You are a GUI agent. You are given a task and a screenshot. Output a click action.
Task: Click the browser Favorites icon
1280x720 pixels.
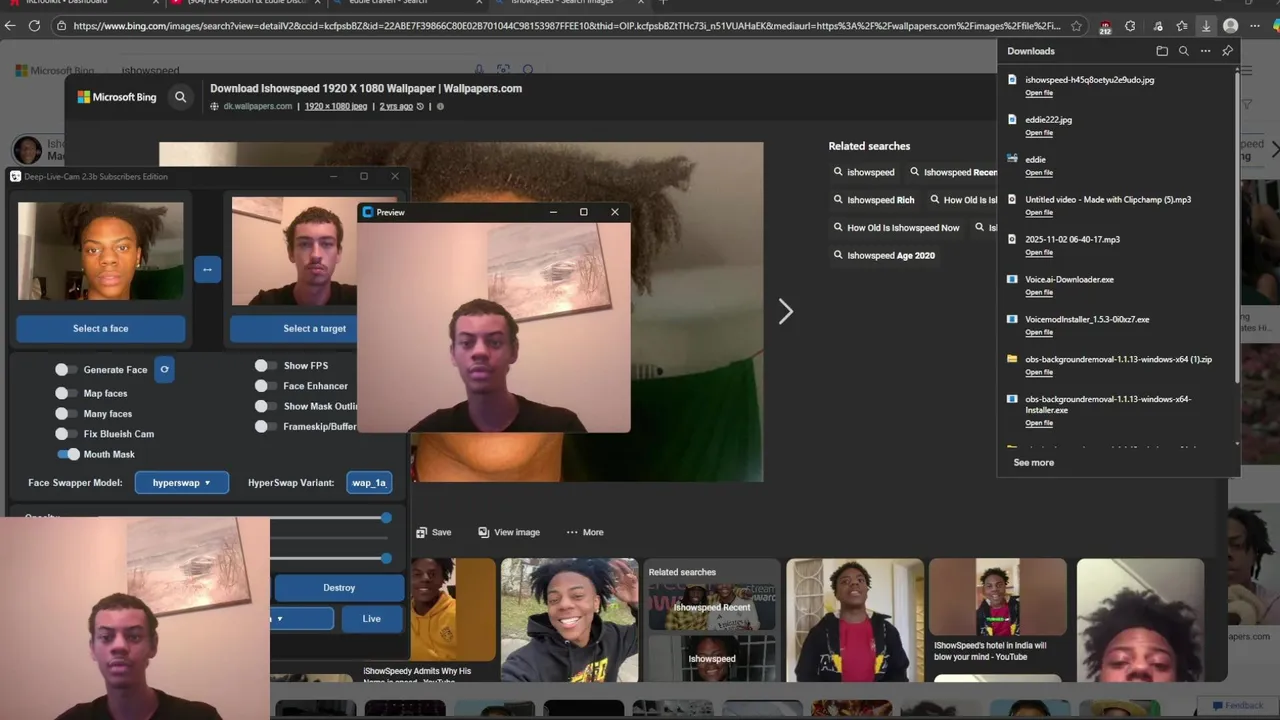(1181, 26)
